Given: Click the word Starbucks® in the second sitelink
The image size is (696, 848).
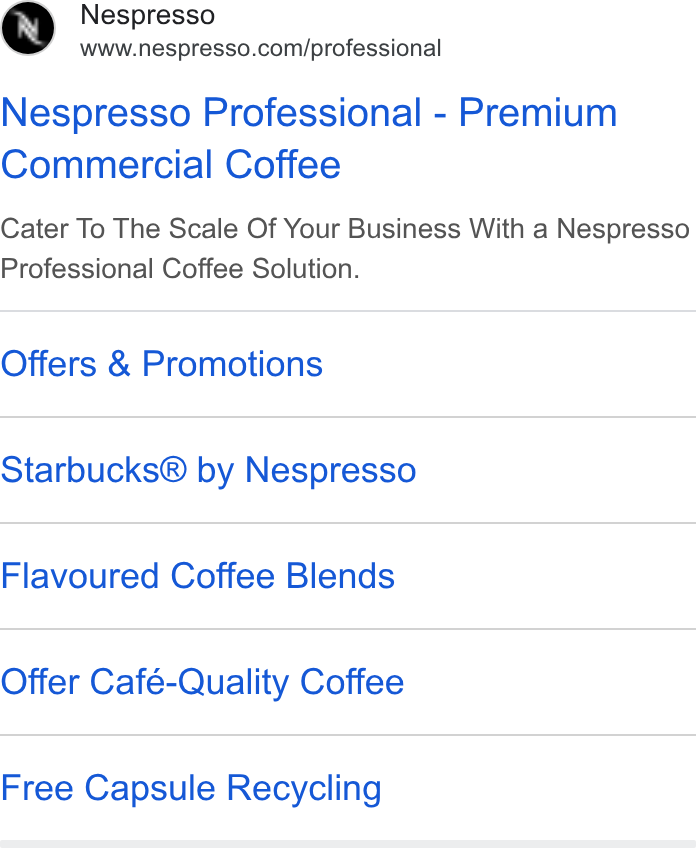Looking at the screenshot, I should click(x=94, y=469).
